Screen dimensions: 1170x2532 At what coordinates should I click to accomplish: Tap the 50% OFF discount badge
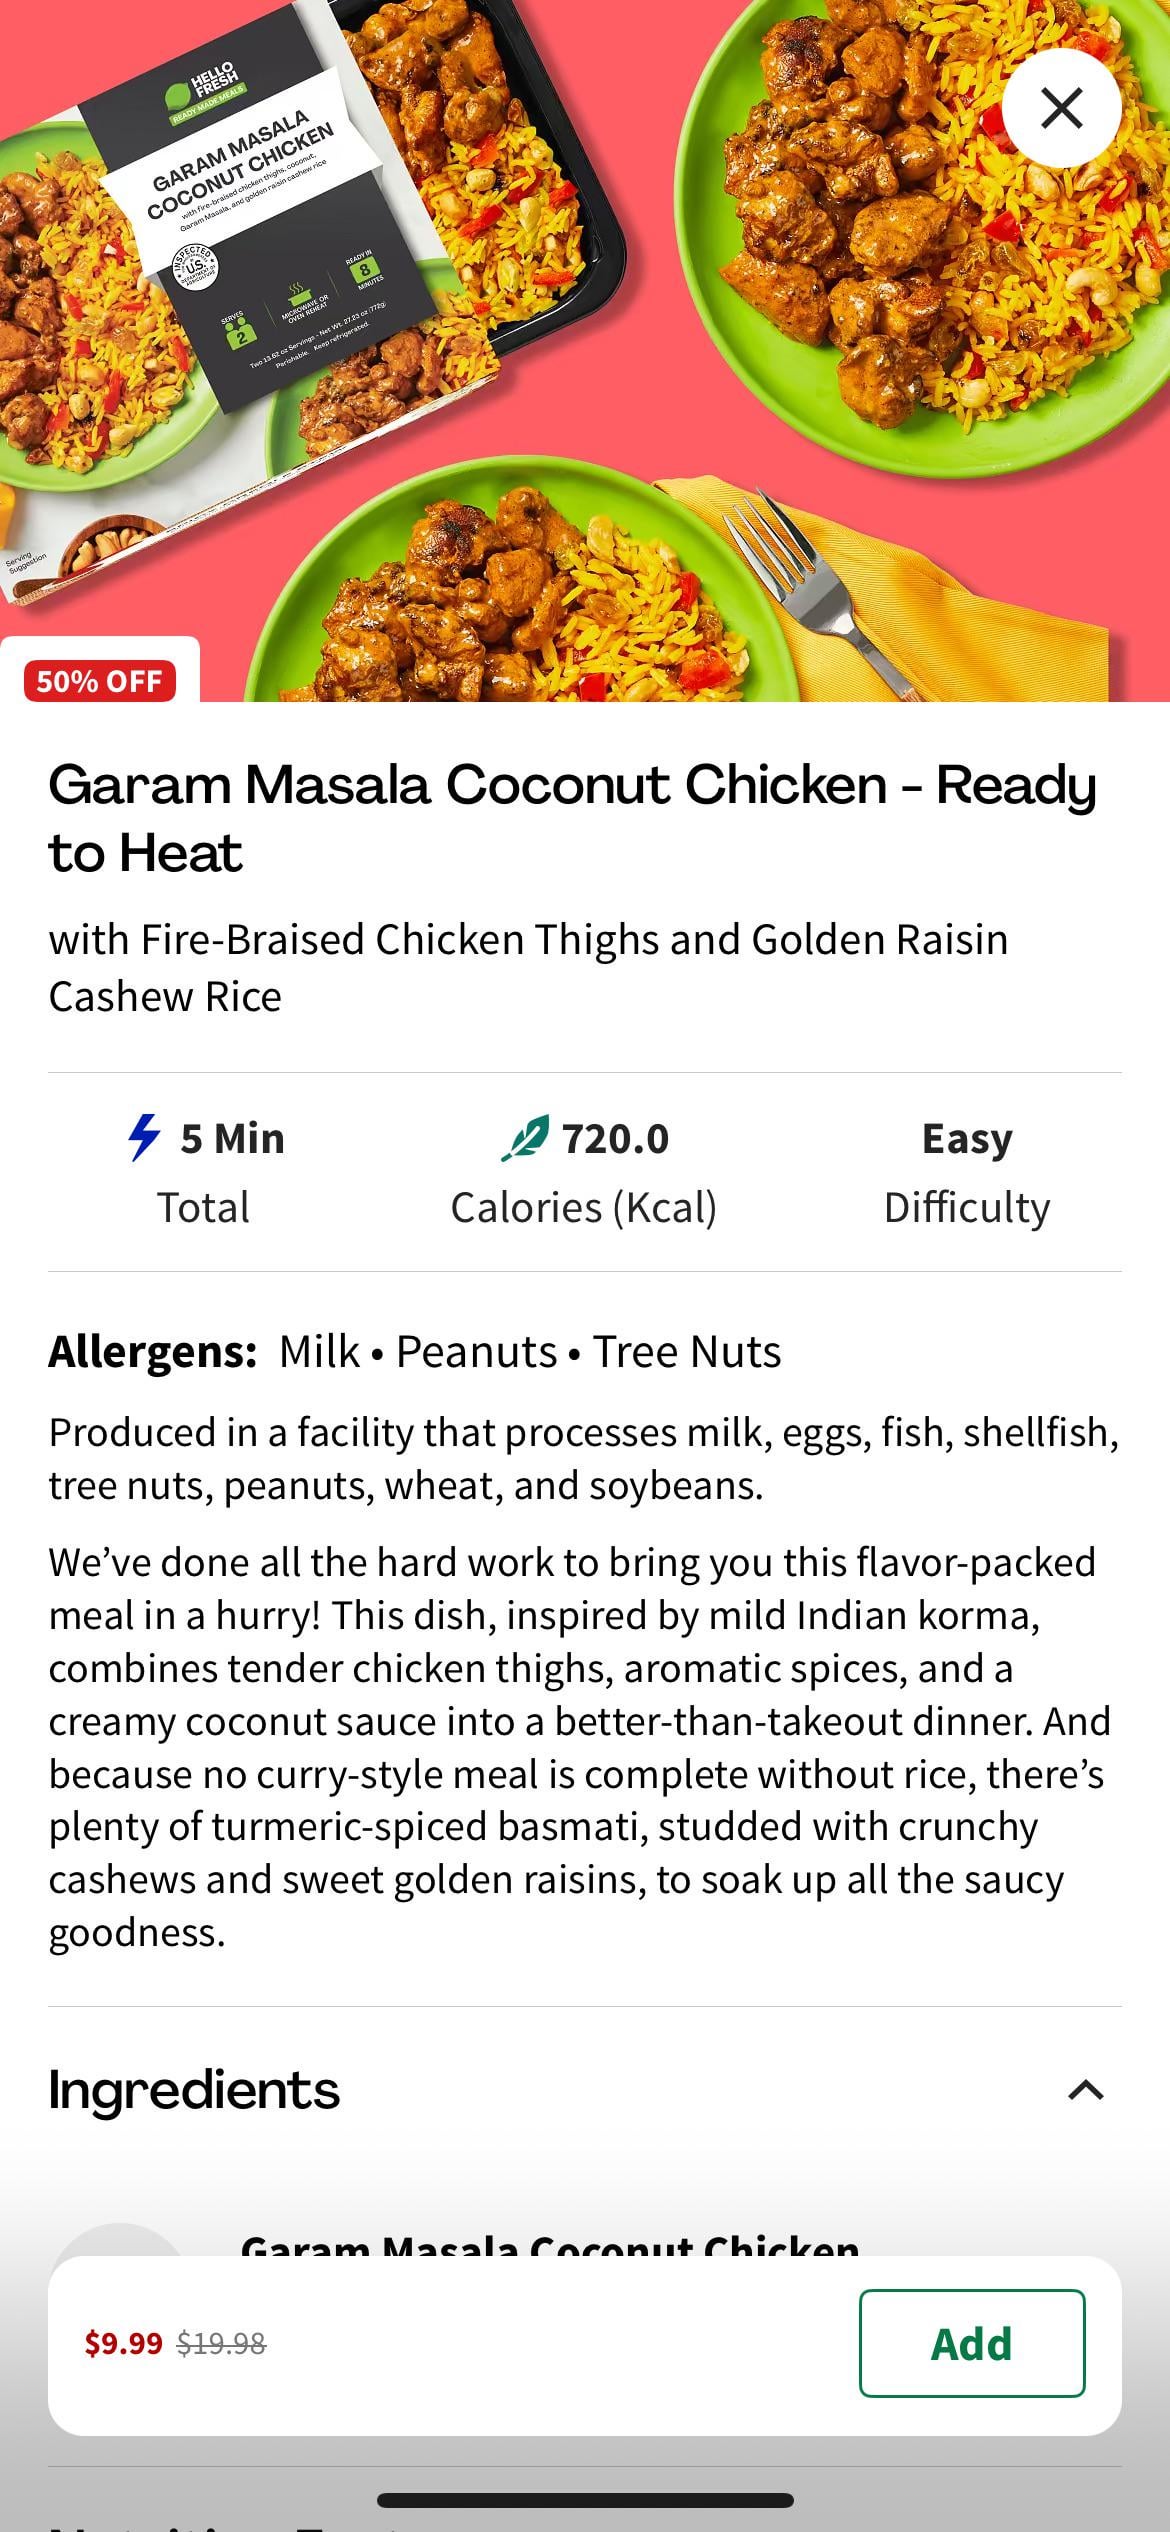[100, 681]
